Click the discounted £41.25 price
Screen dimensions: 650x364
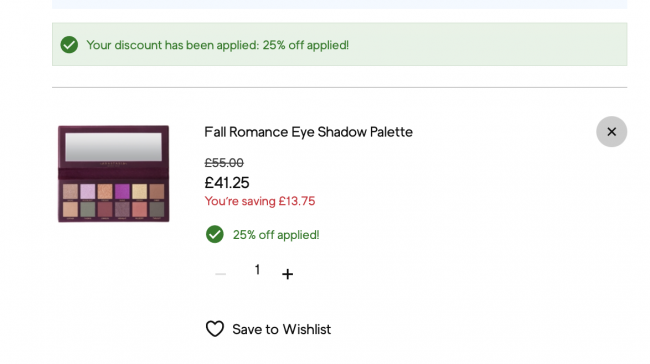click(x=227, y=182)
